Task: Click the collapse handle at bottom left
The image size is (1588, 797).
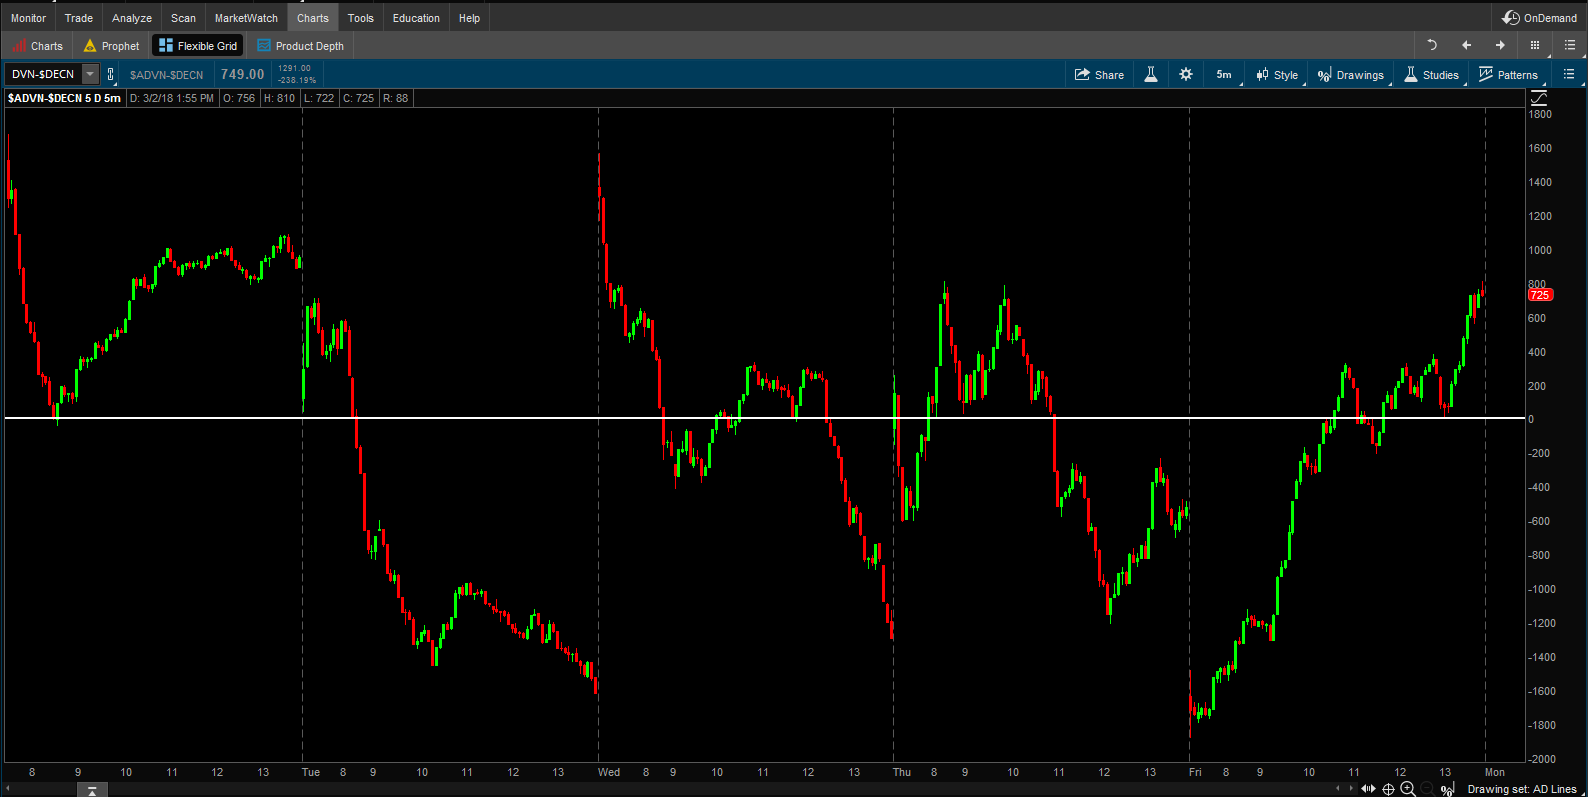Action: pos(92,790)
